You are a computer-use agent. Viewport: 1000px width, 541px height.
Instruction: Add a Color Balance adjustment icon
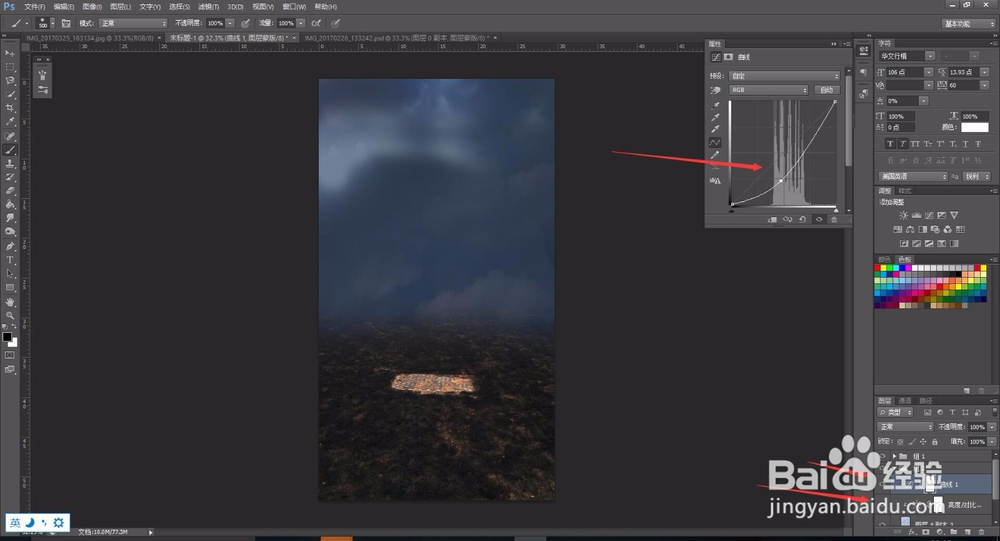coord(910,230)
